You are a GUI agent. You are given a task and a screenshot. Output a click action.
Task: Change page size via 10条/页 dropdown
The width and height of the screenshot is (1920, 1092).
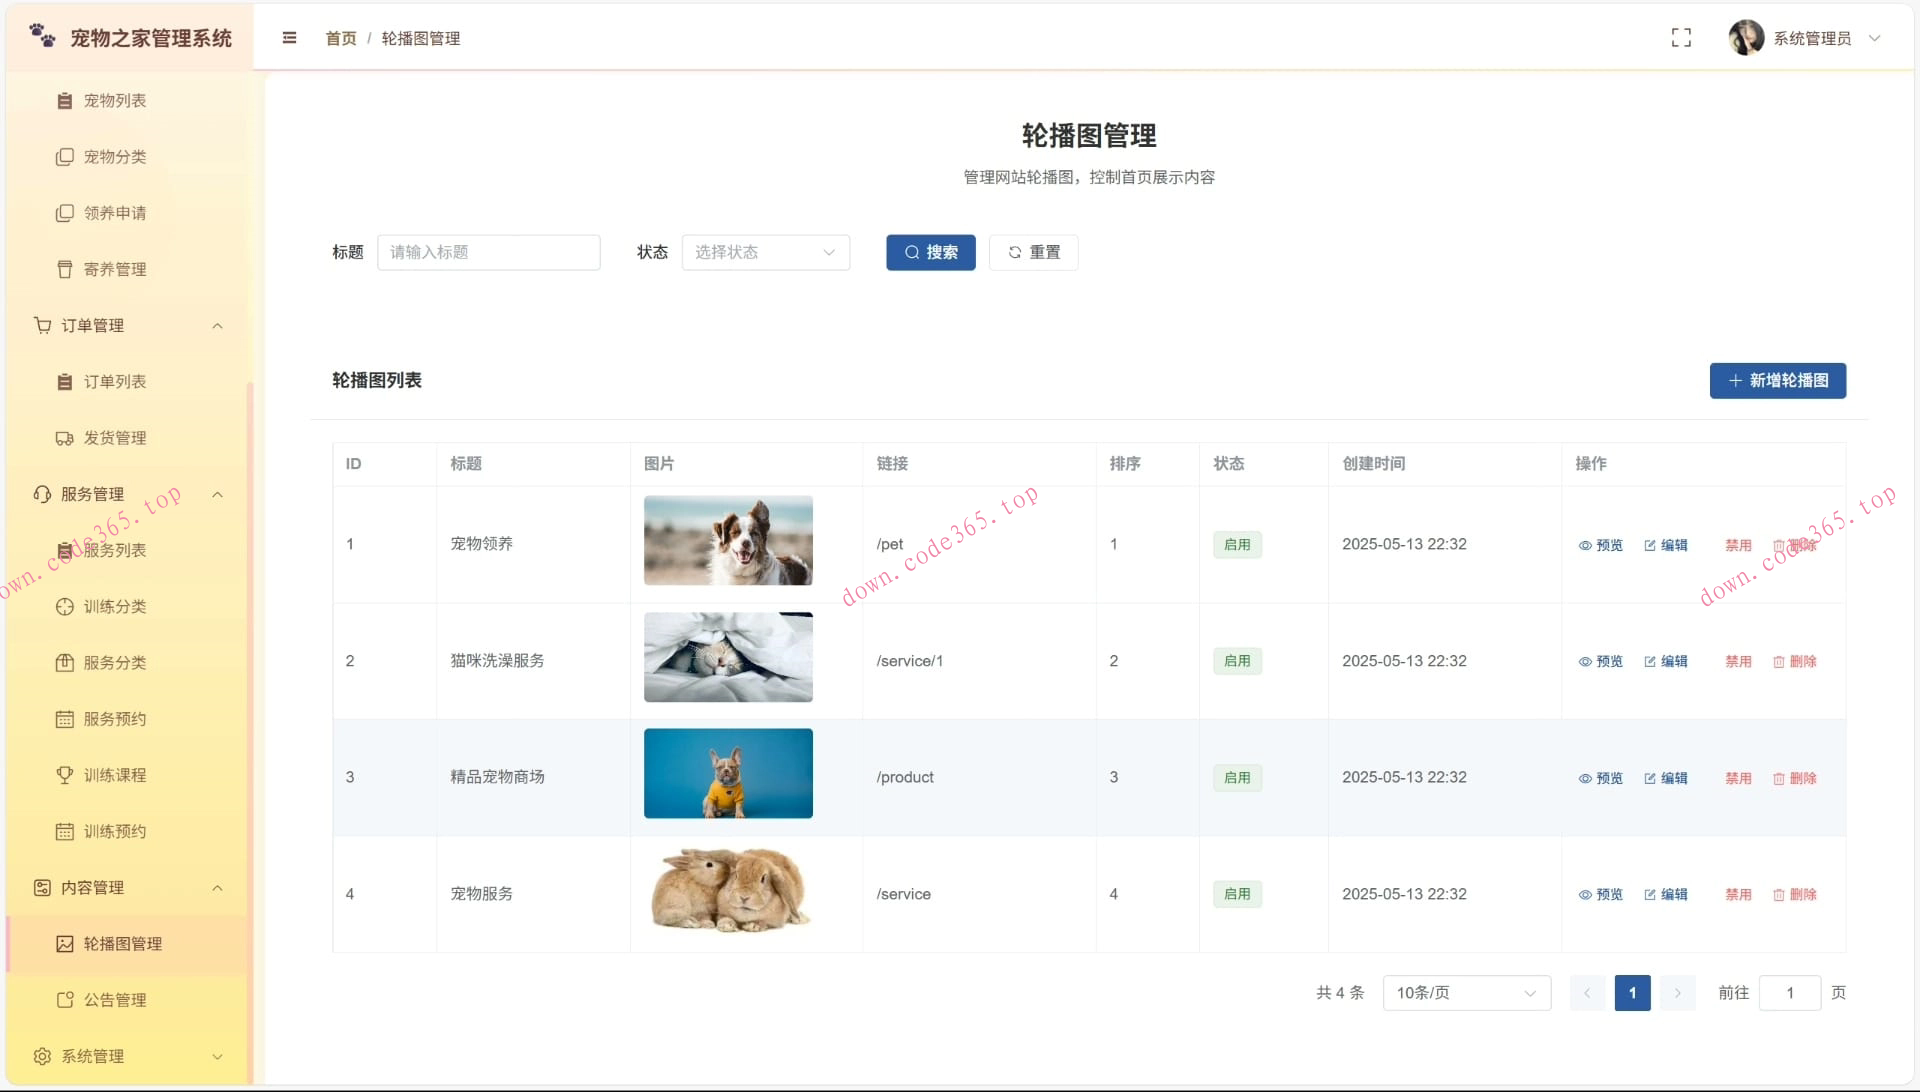click(1465, 992)
